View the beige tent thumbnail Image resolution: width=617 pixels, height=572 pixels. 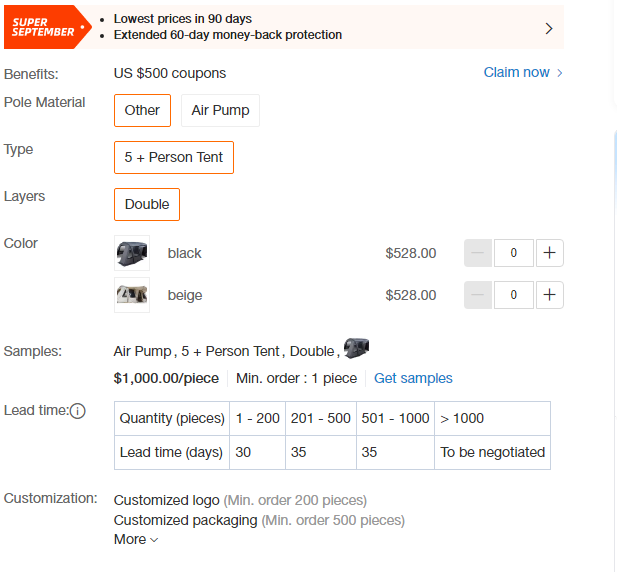[132, 295]
